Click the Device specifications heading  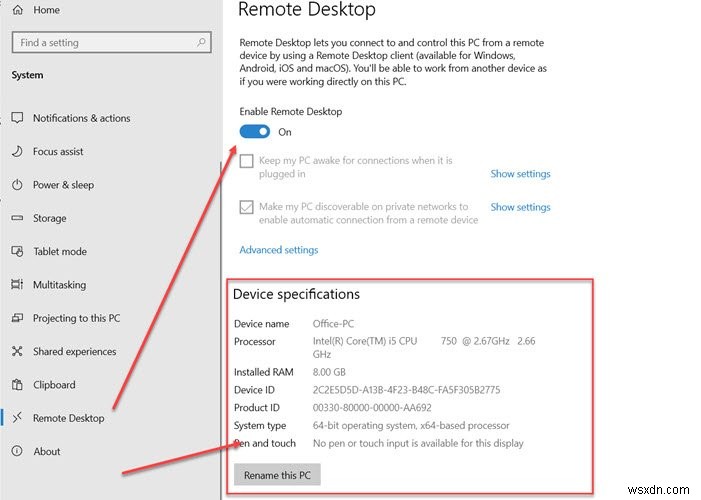[296, 294]
